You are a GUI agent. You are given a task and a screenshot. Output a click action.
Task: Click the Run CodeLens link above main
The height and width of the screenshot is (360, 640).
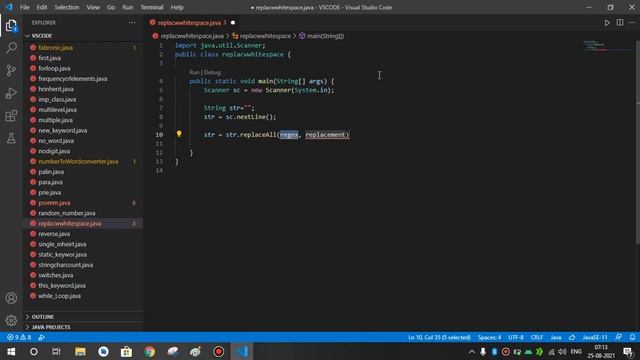click(194, 72)
